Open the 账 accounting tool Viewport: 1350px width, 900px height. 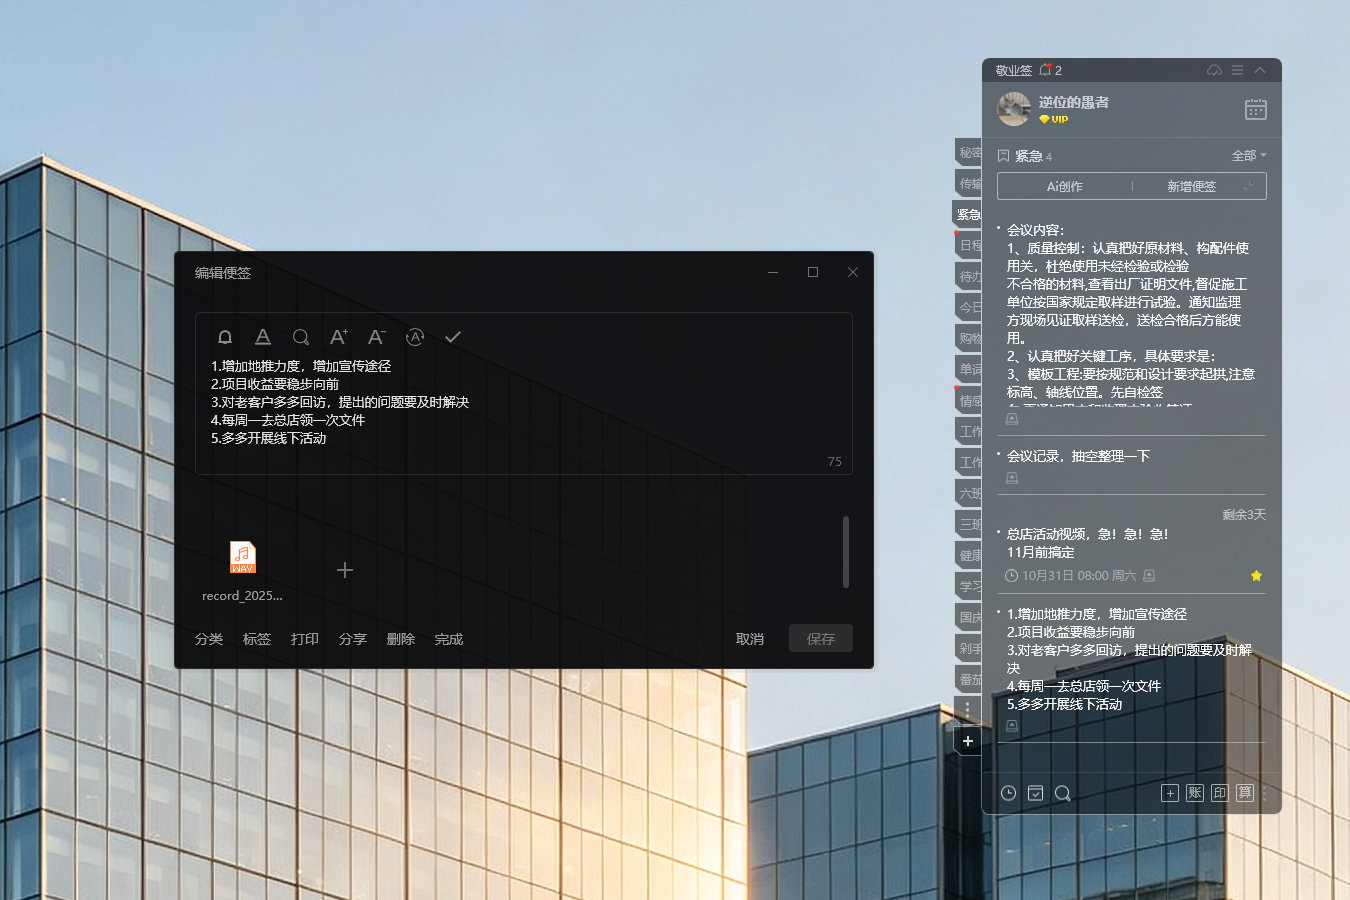pyautogui.click(x=1195, y=793)
